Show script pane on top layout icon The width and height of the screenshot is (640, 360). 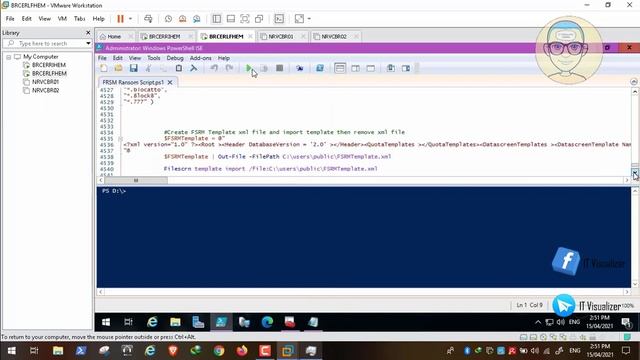click(x=340, y=68)
